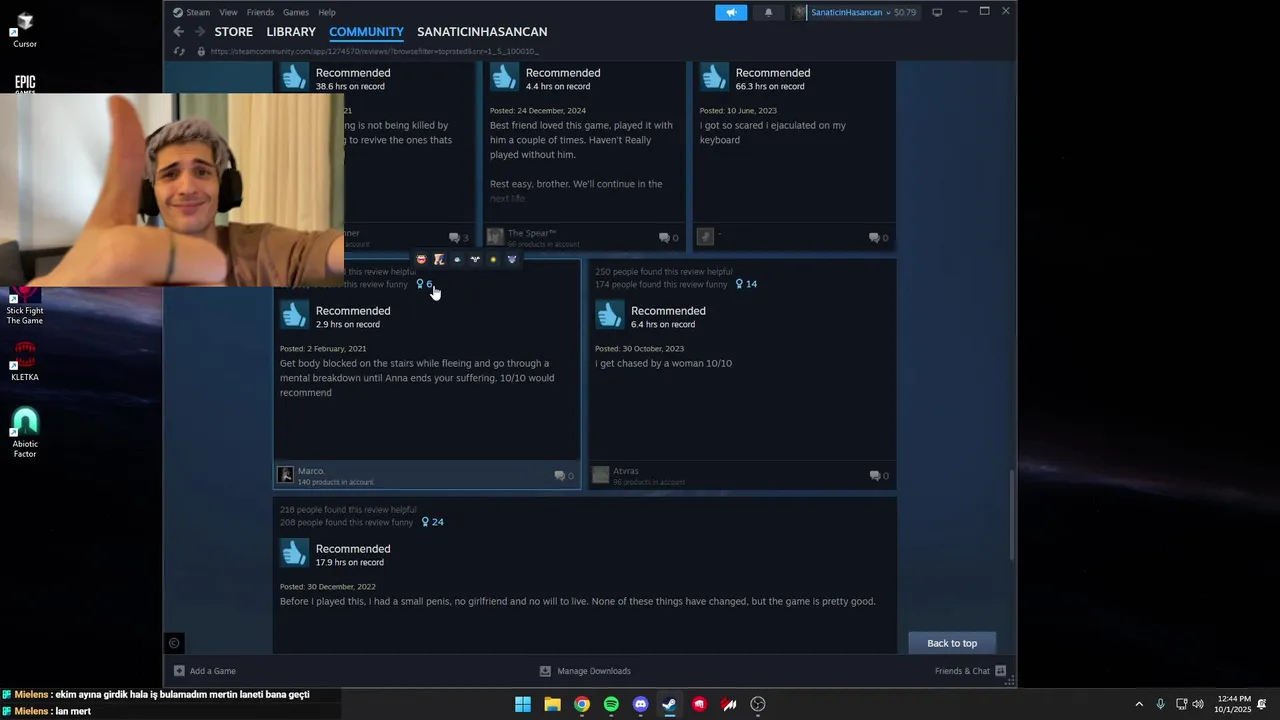Click the thumbs-up icon on 38.6 hrs review
This screenshot has height=720, width=1280.
tap(294, 77)
